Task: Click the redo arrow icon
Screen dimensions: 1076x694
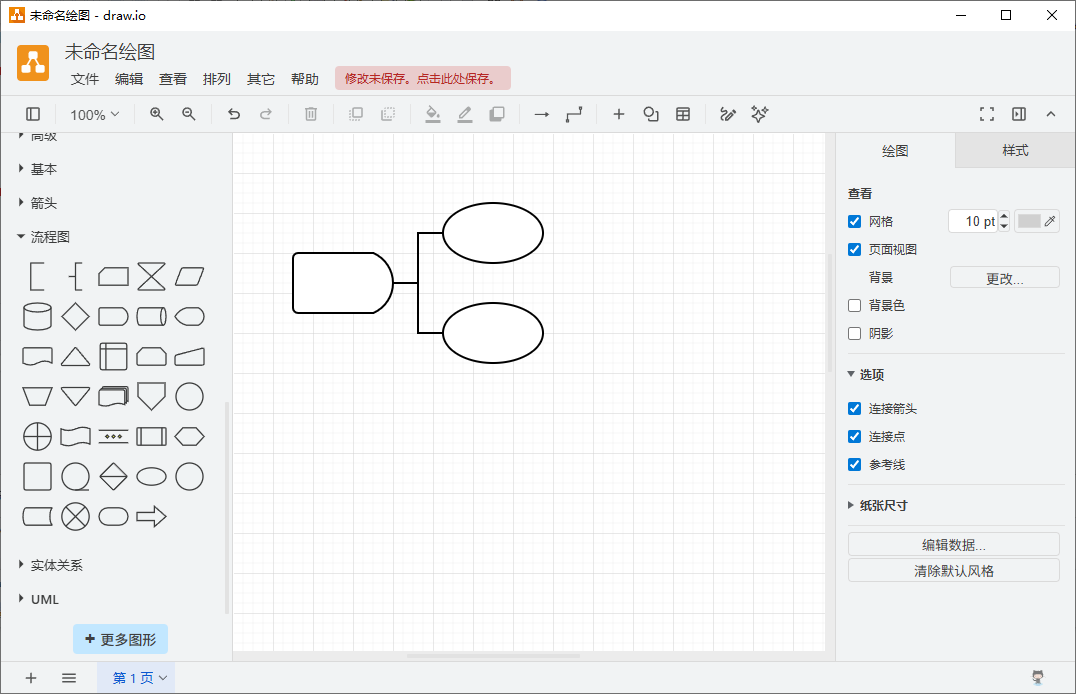Action: coord(266,114)
